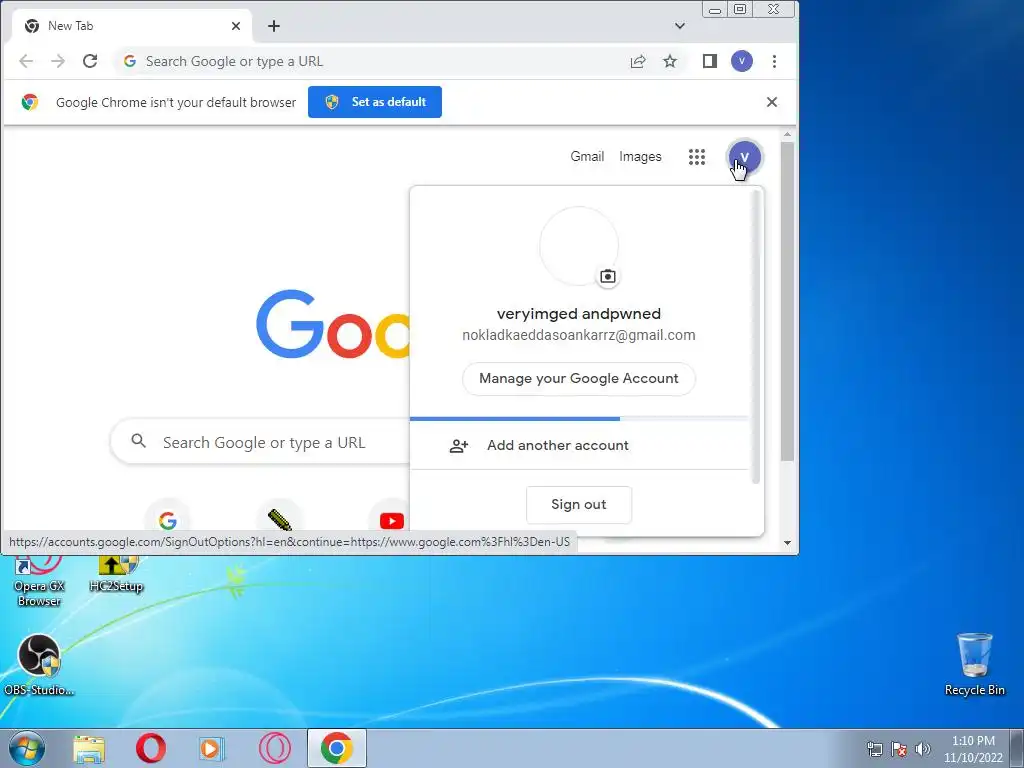Image resolution: width=1024 pixels, height=768 pixels.
Task: Click the account popup scrollbar
Action: 756,336
